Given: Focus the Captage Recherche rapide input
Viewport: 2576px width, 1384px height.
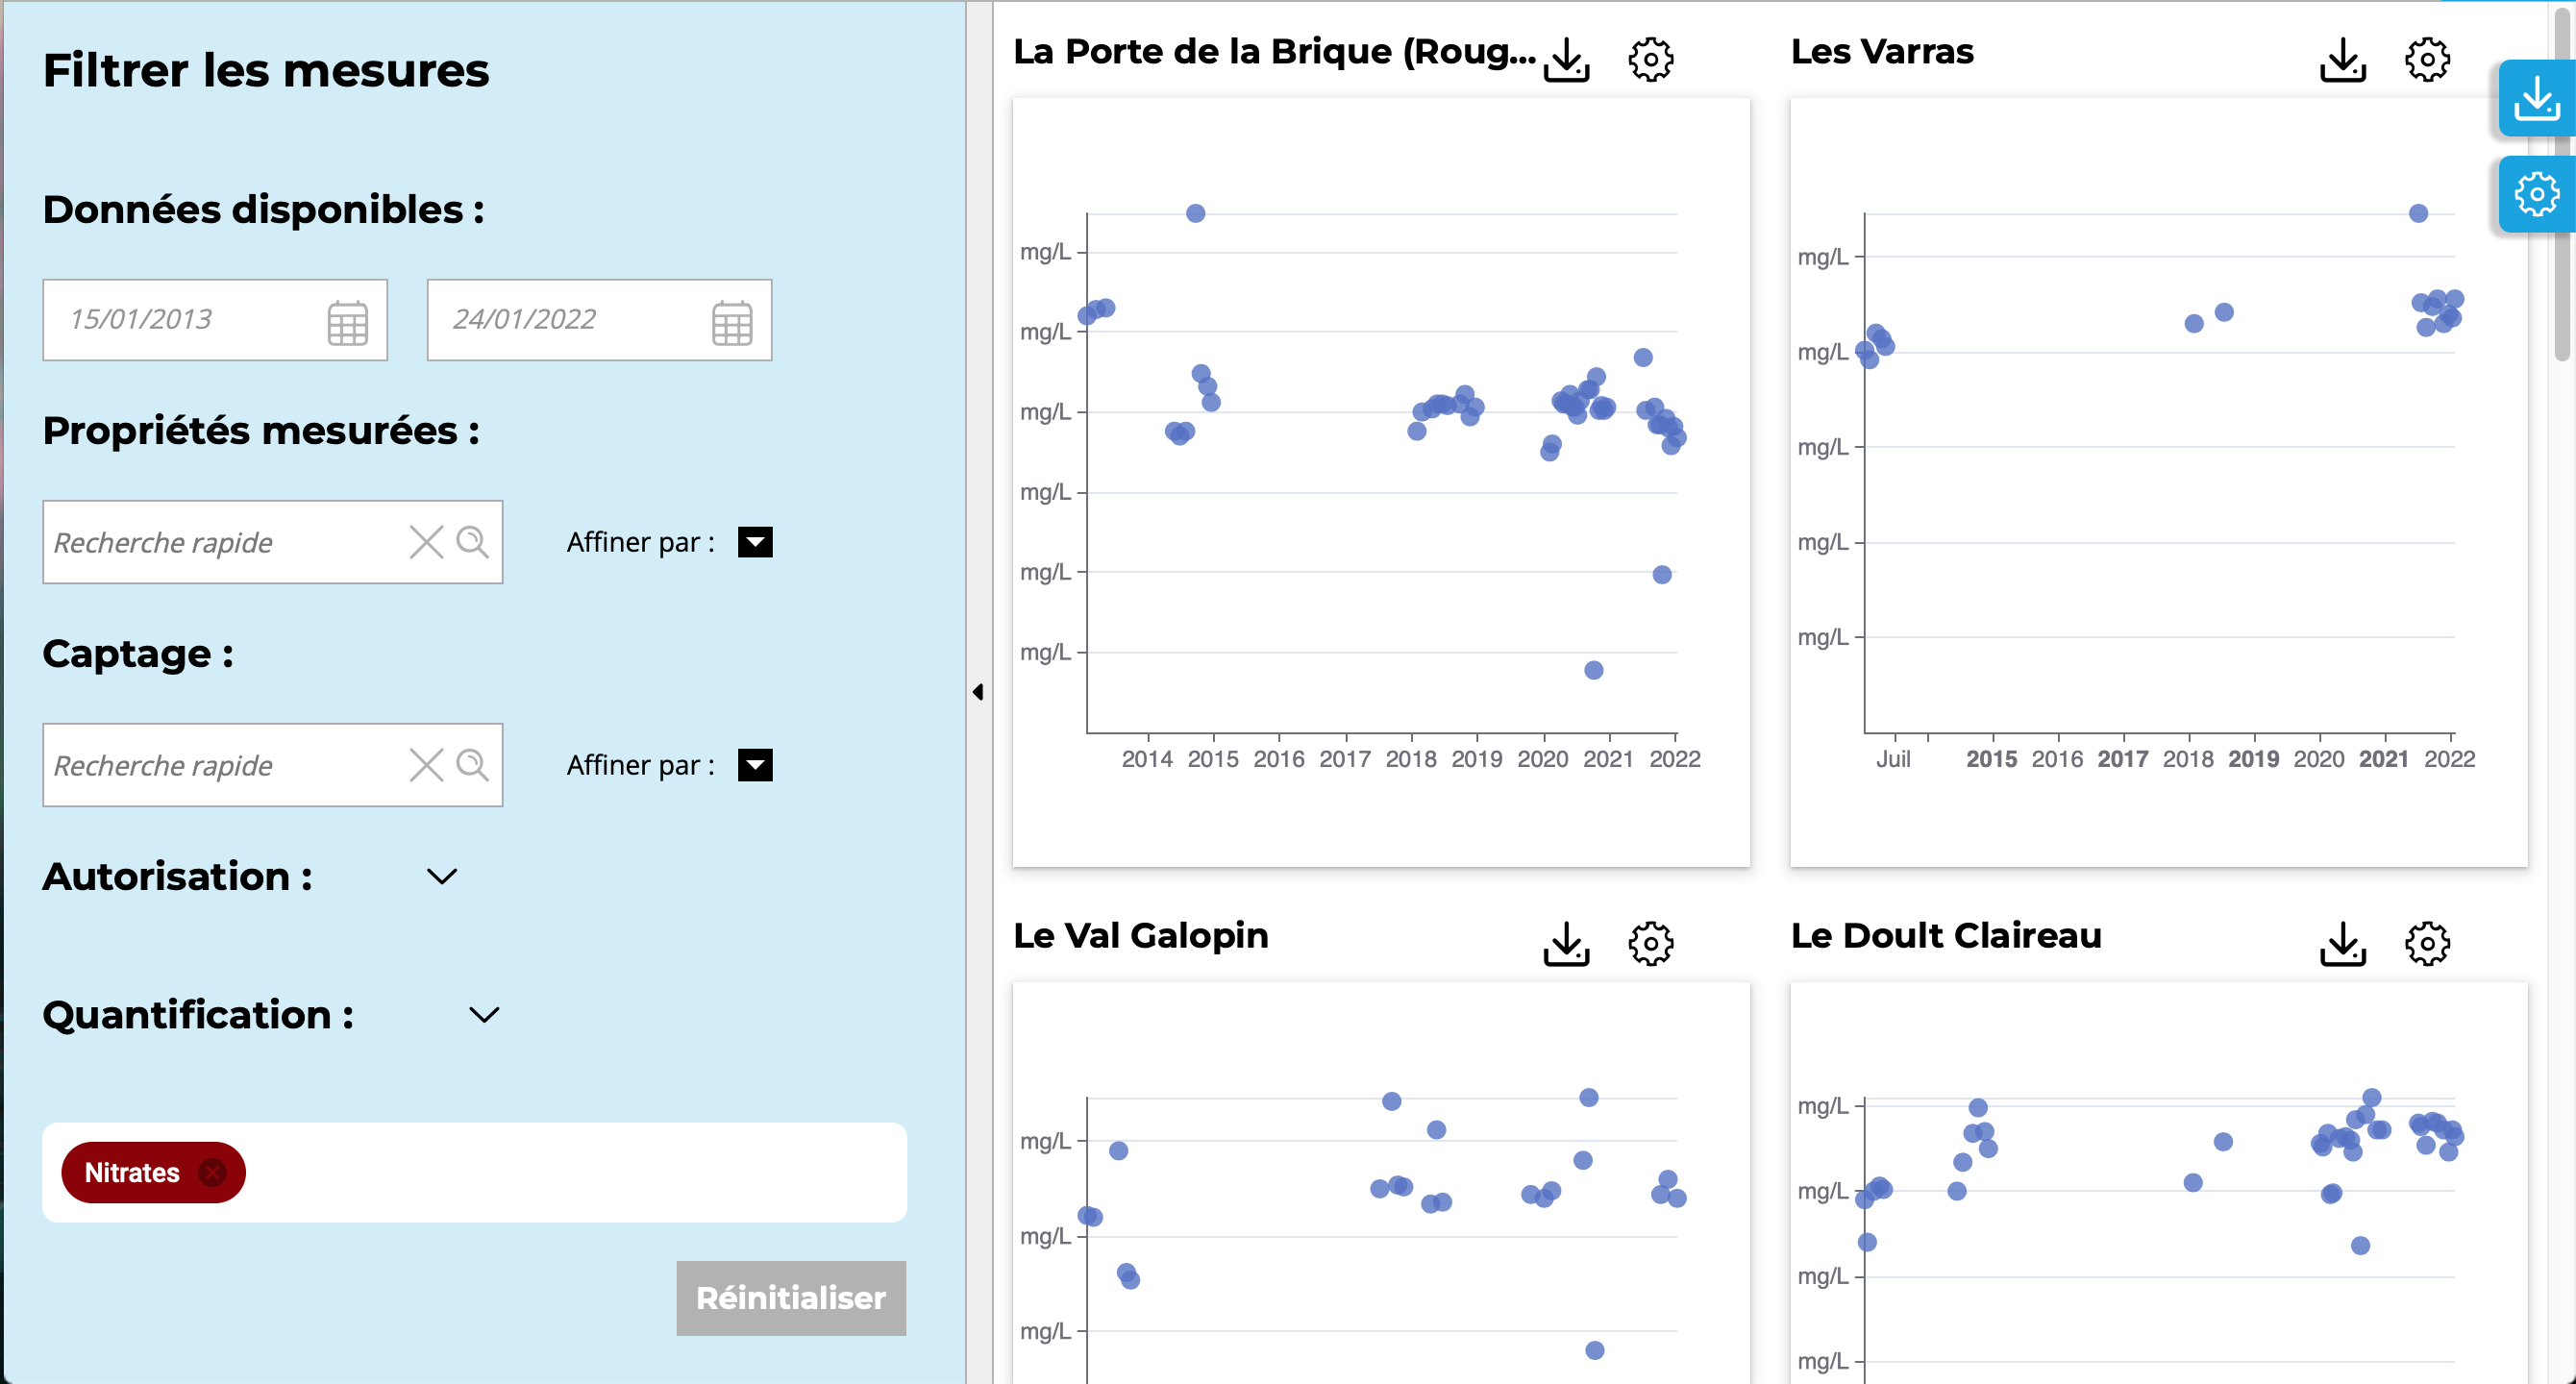Looking at the screenshot, I should [225, 765].
